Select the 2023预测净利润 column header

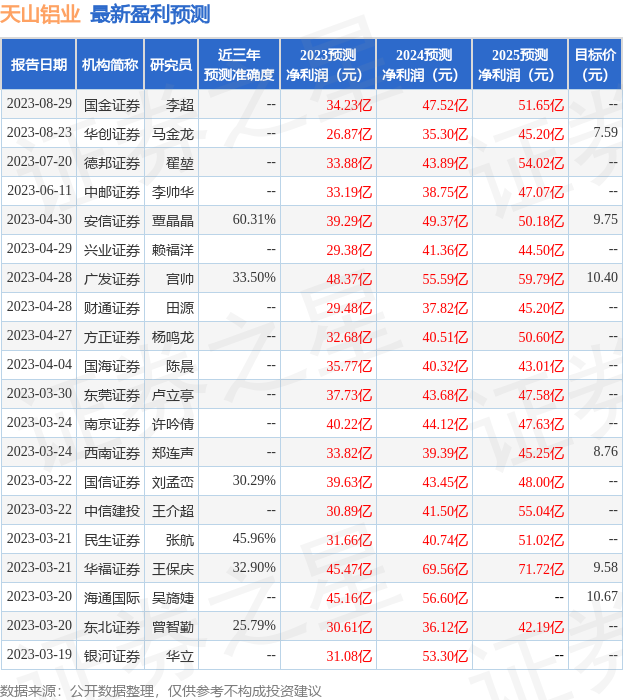point(328,64)
